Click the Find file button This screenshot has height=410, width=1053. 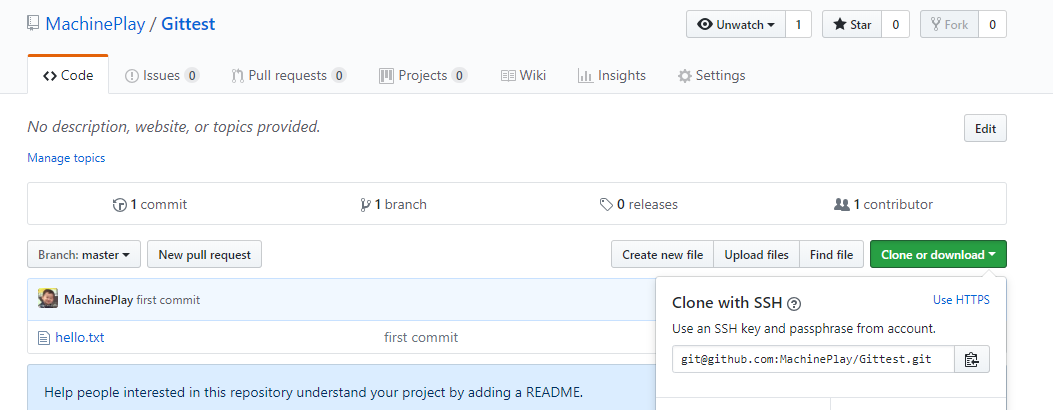tap(831, 254)
